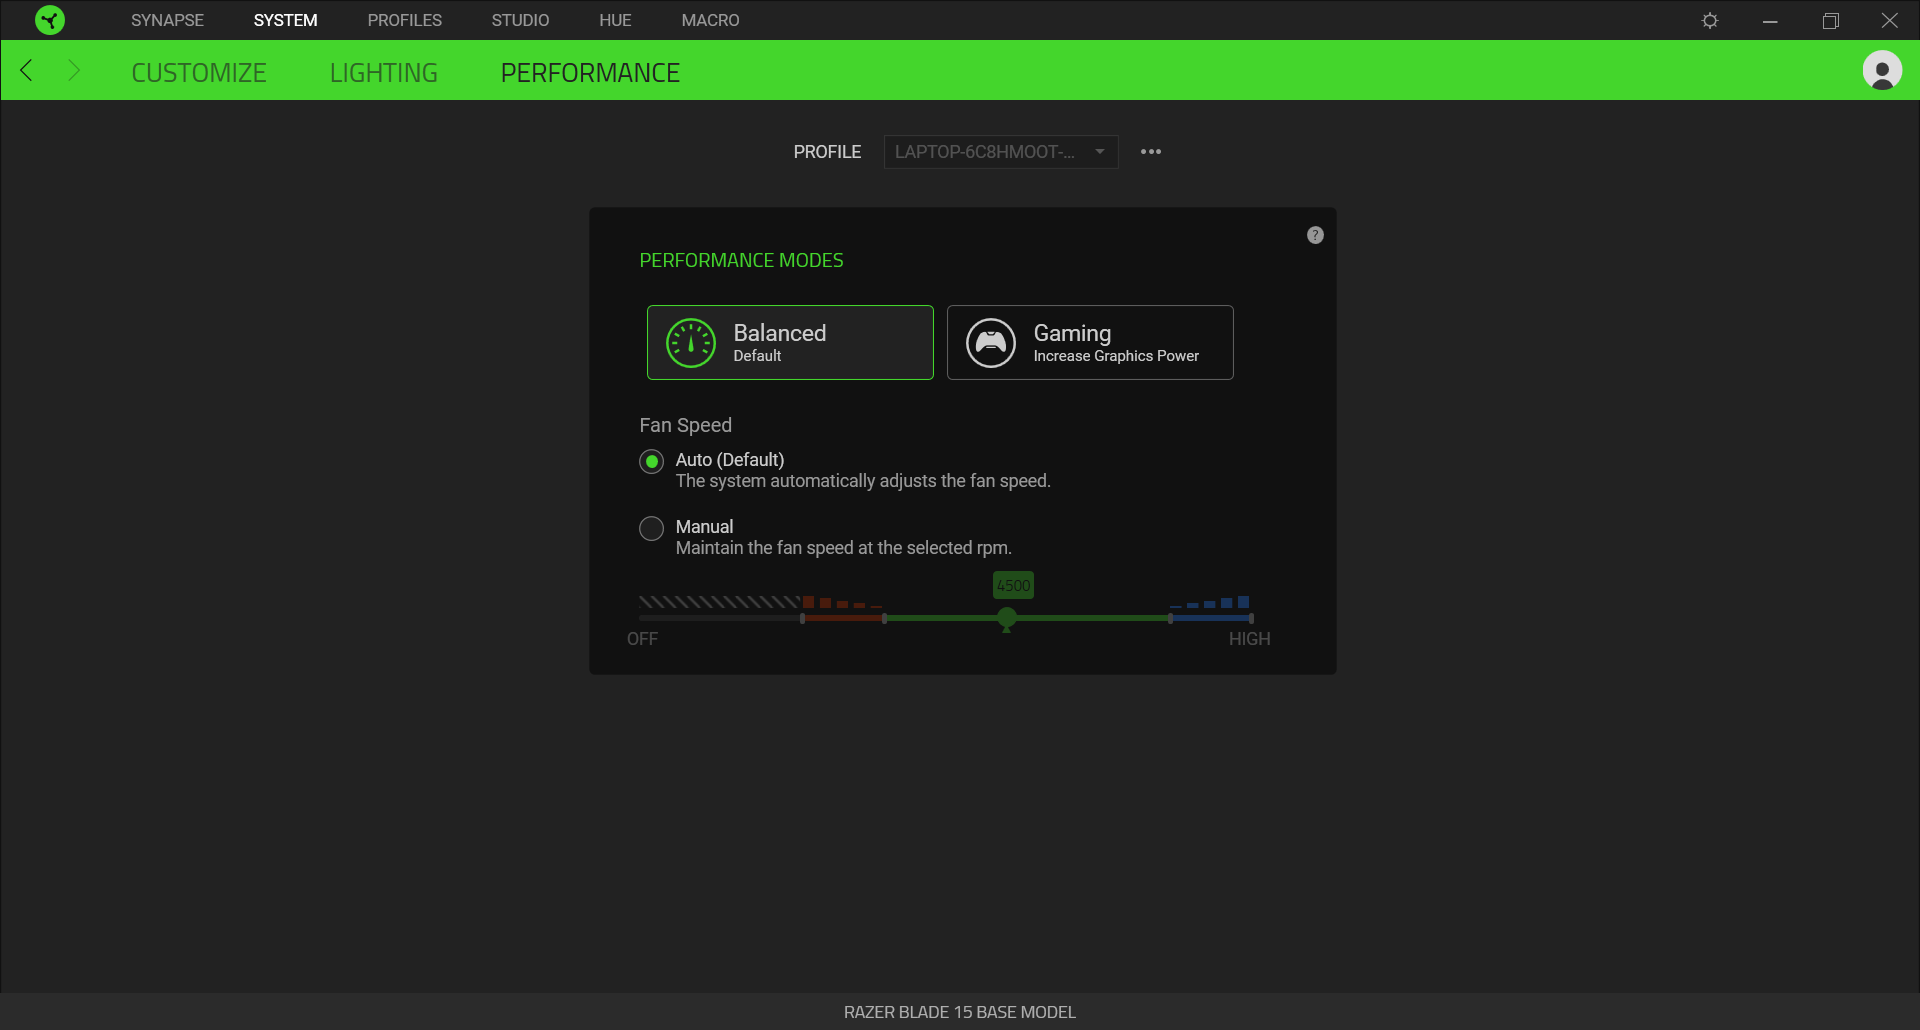Image resolution: width=1920 pixels, height=1030 pixels.
Task: Go forward with the right arrow
Action: click(x=73, y=70)
